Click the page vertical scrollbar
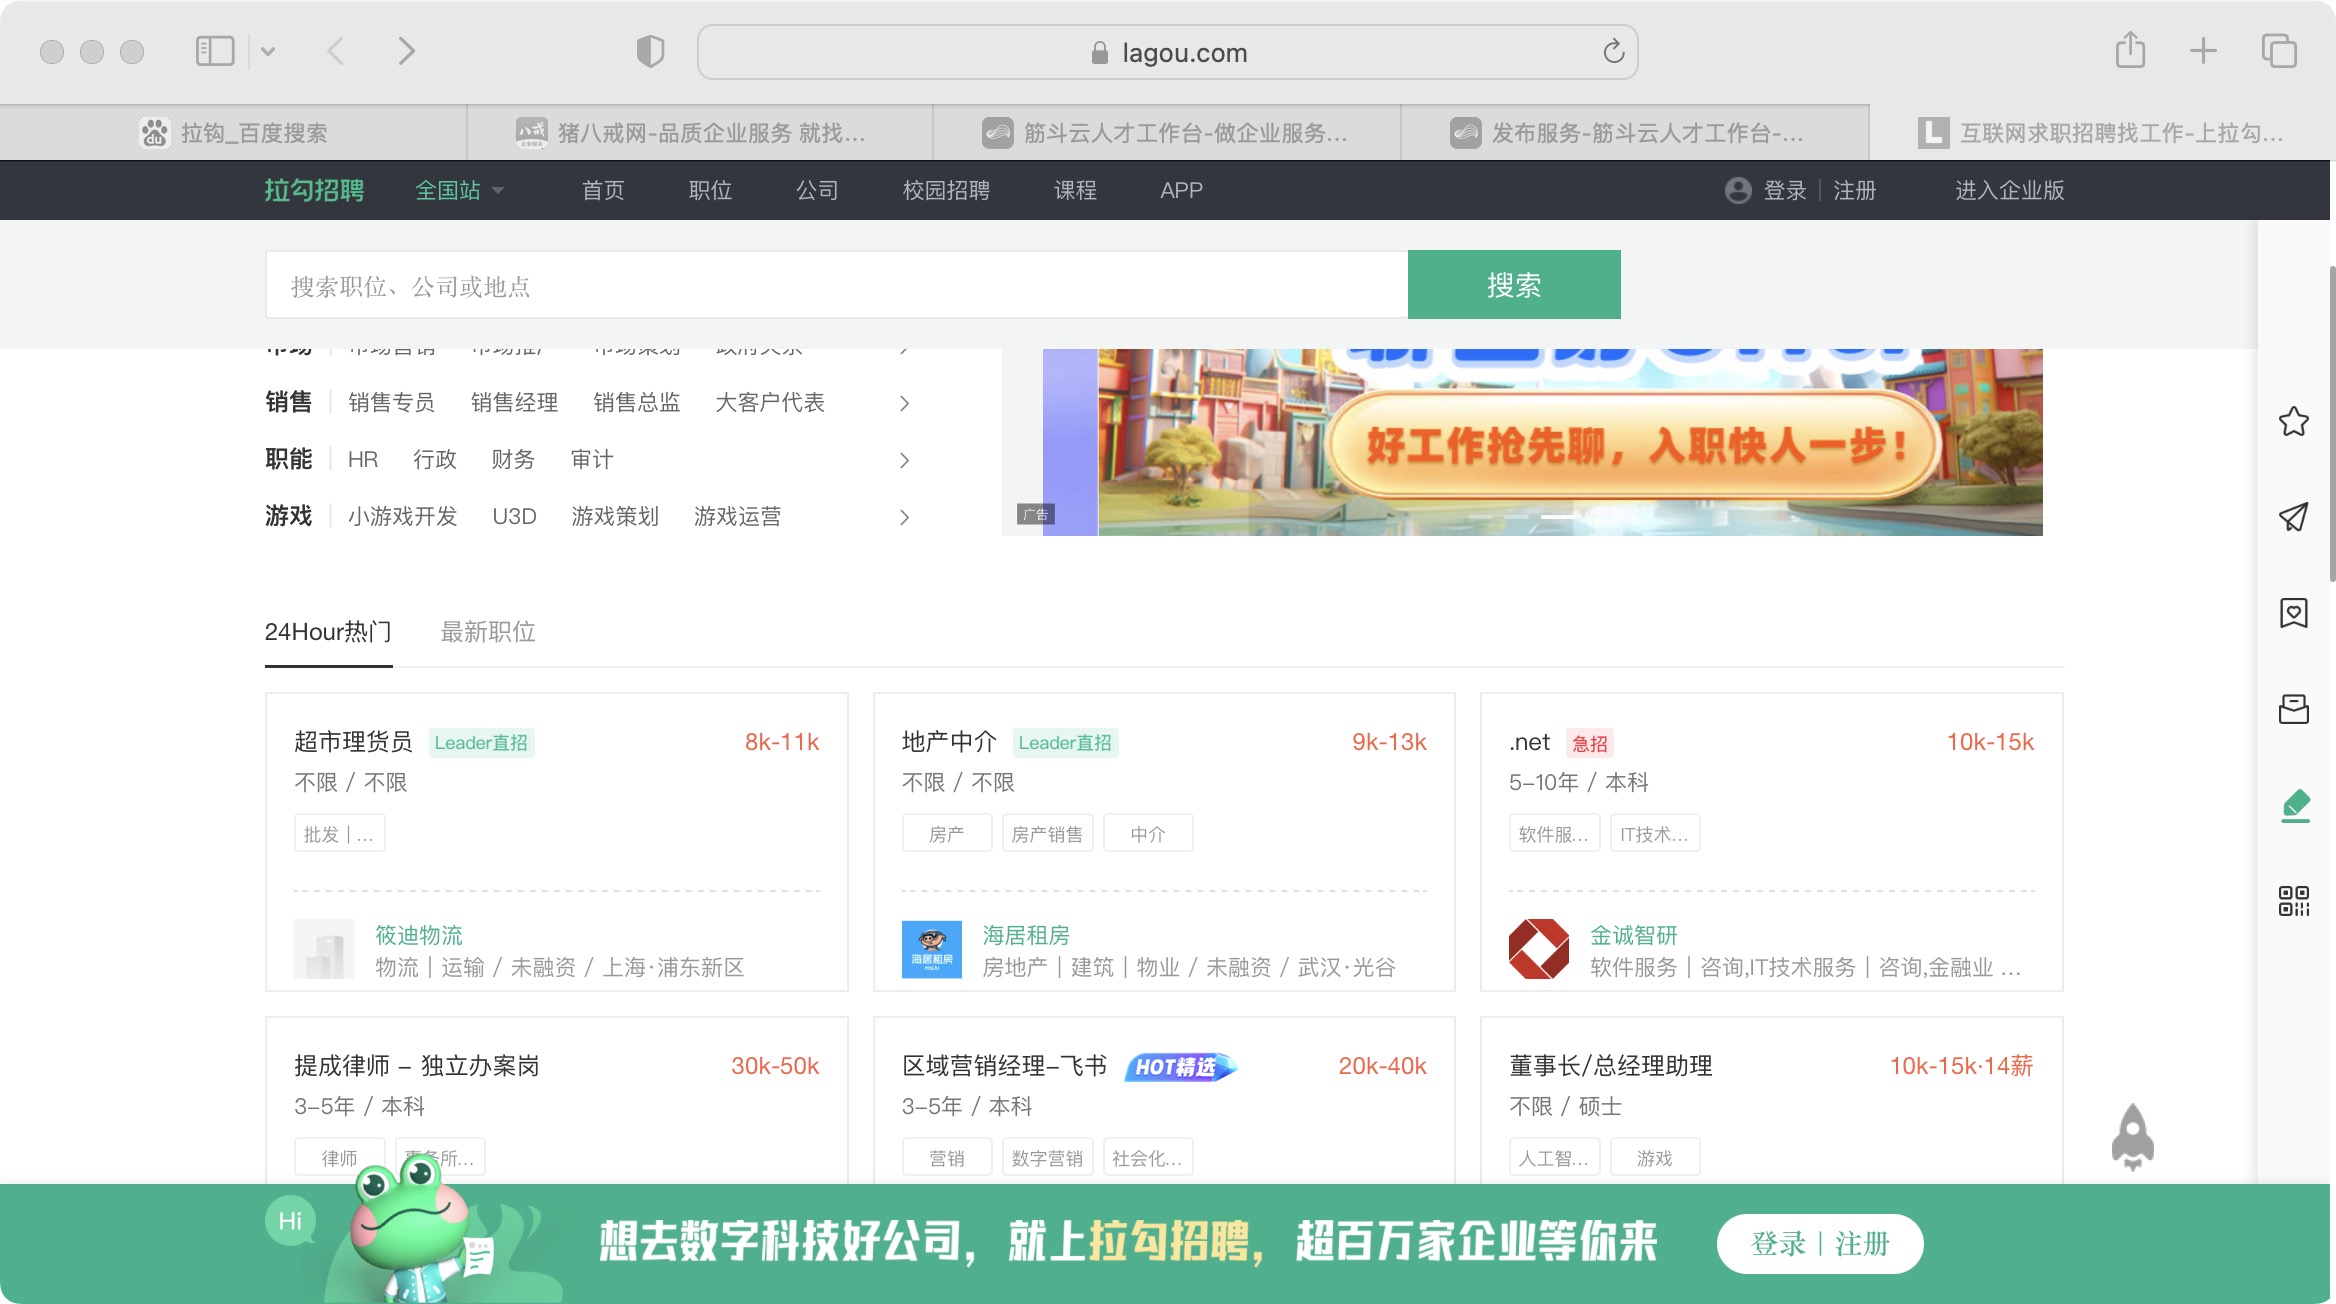Screen dimensions: 2336x1304 2332,423
